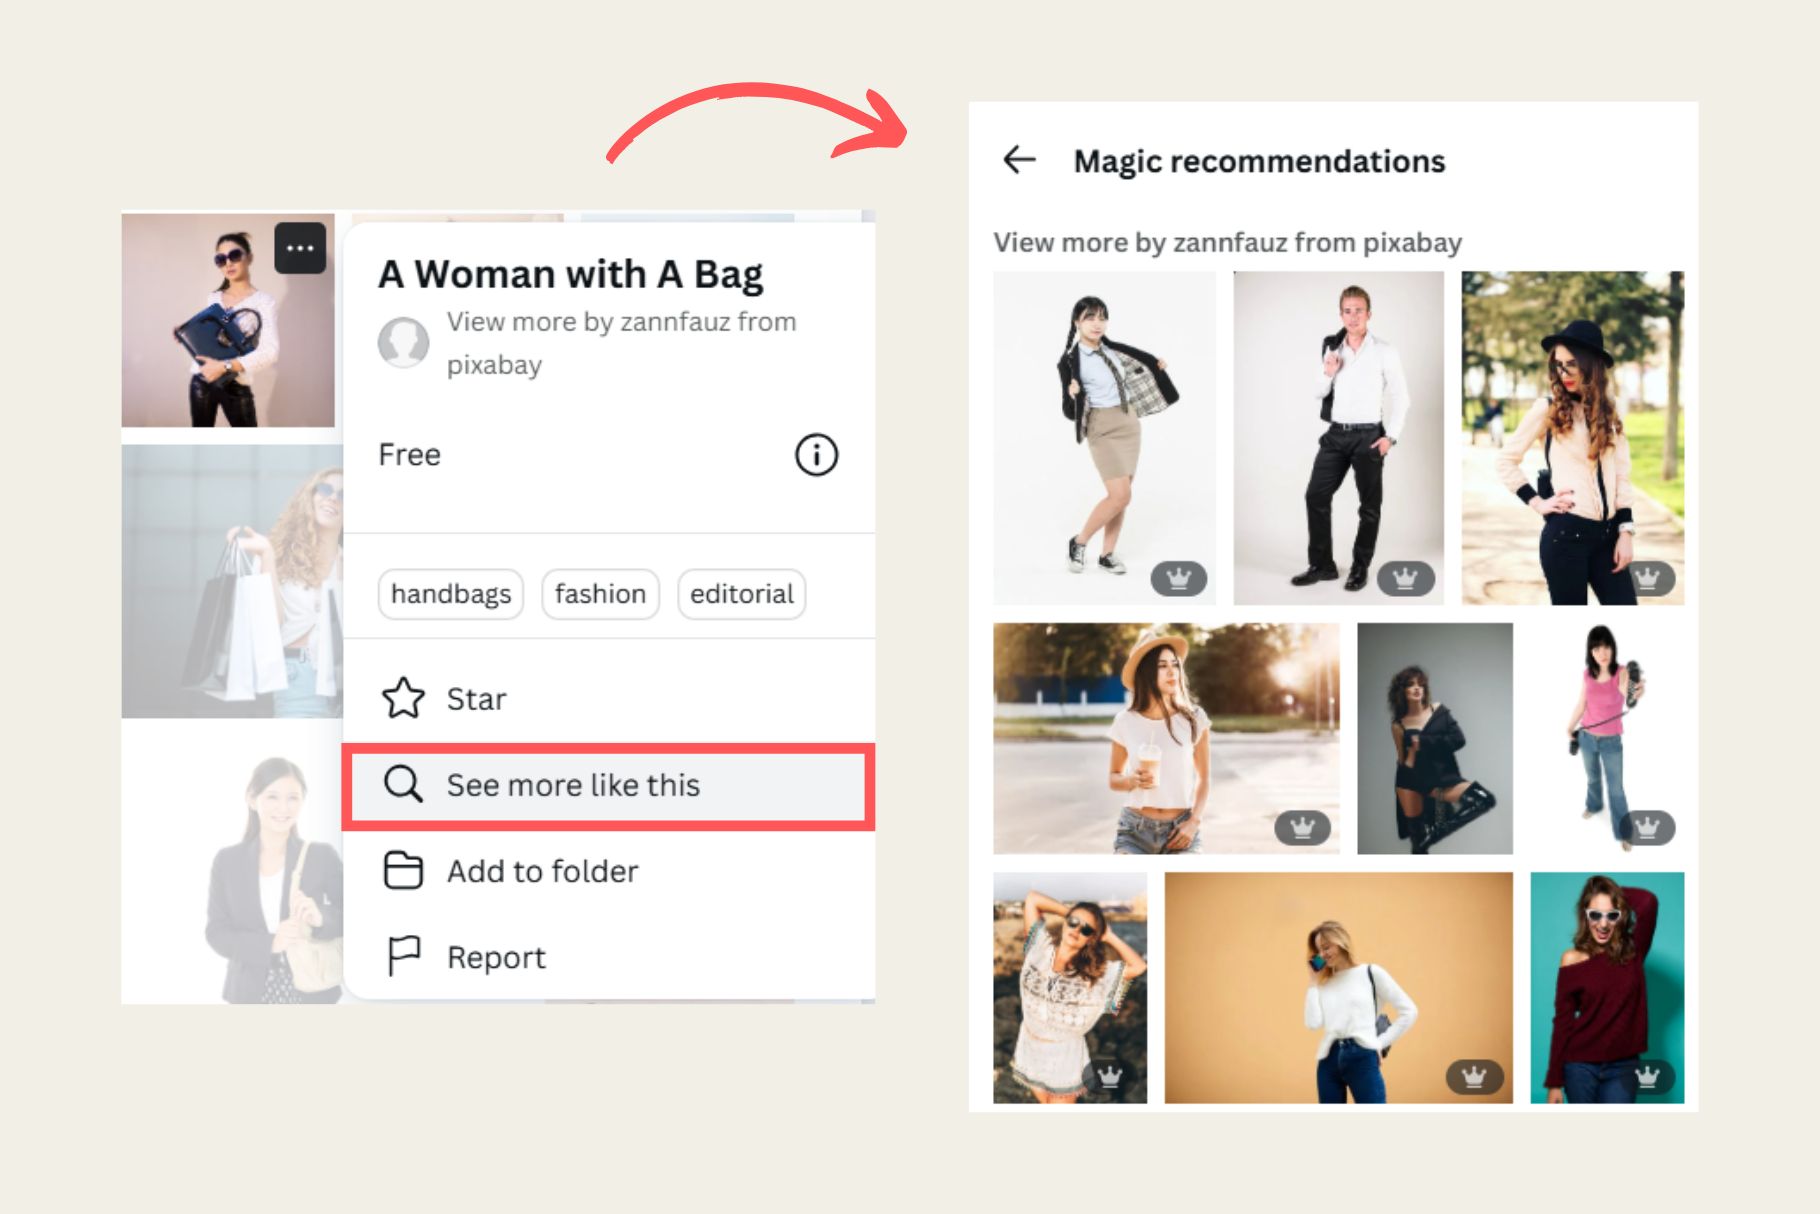Open View more by zannfauz link in the menu
Viewport: 1820px width, 1214px height.
(x=621, y=343)
